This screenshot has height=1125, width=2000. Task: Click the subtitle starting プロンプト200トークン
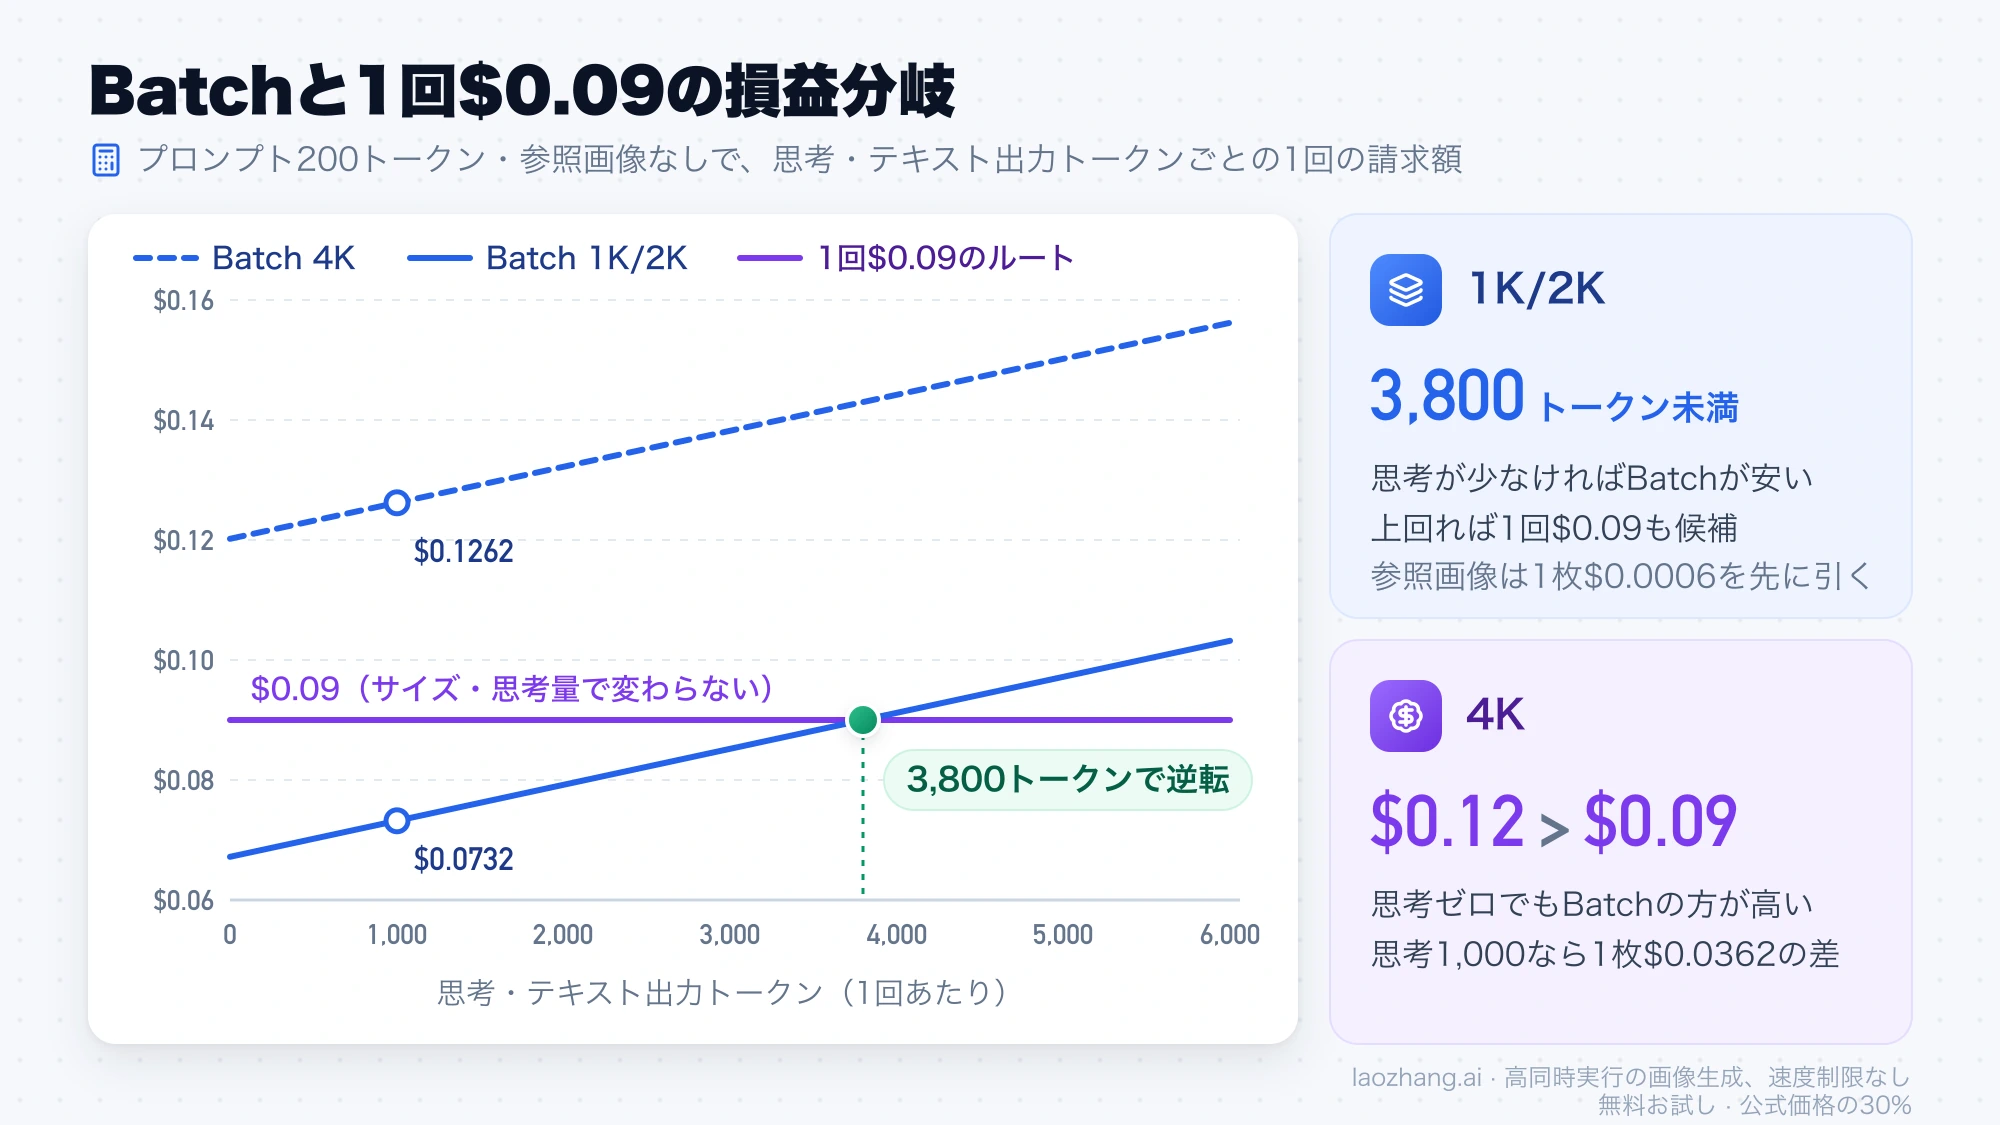point(800,160)
